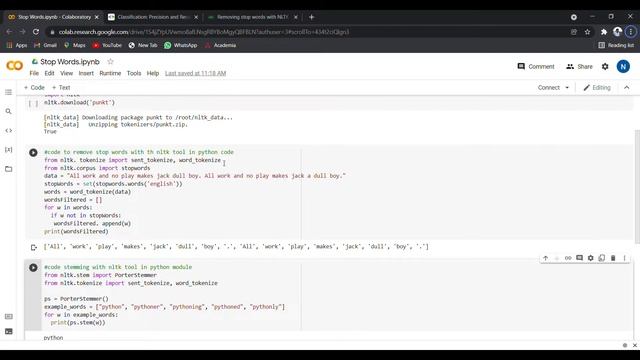Switch to the Classification Precision tab

pos(152,17)
